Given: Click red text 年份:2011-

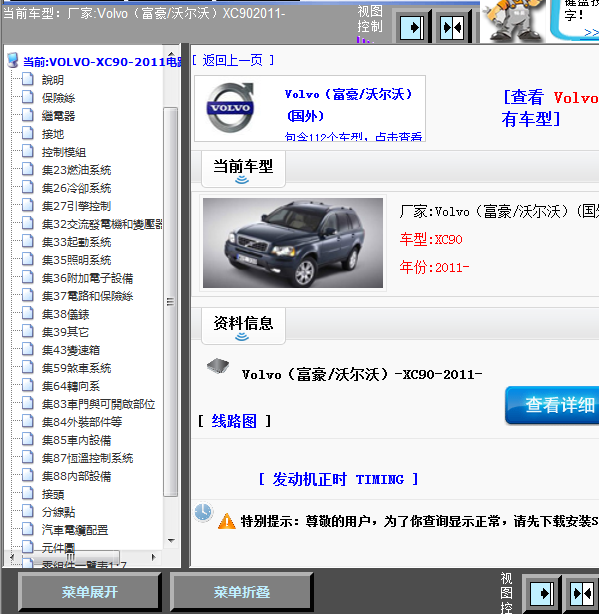Looking at the screenshot, I should (x=434, y=267).
